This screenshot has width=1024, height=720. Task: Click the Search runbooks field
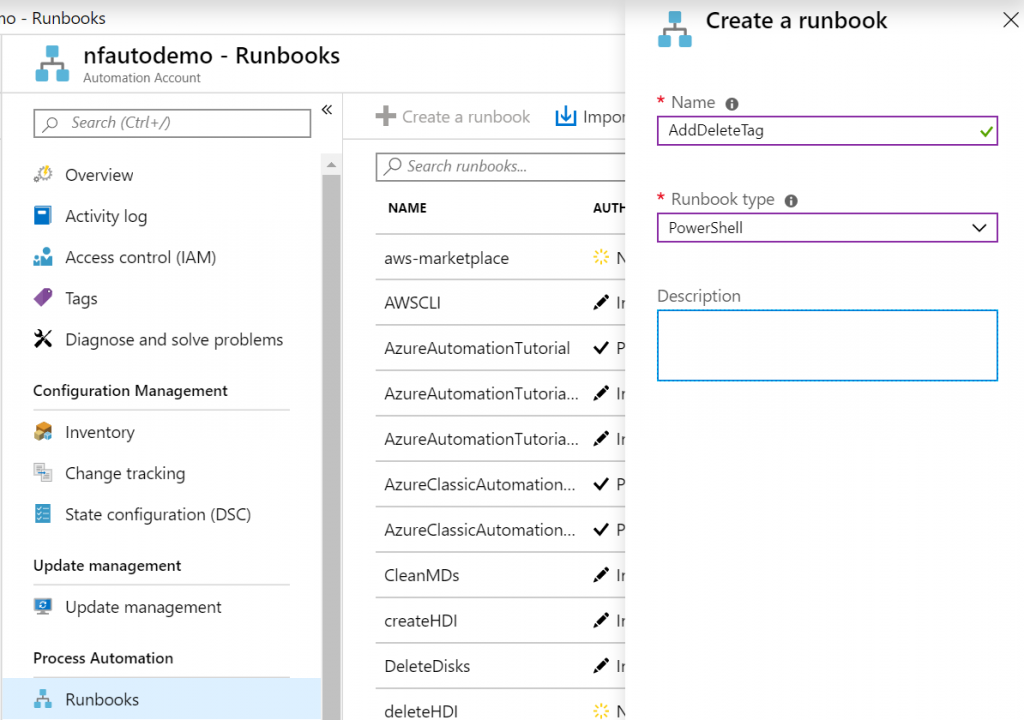pyautogui.click(x=500, y=166)
